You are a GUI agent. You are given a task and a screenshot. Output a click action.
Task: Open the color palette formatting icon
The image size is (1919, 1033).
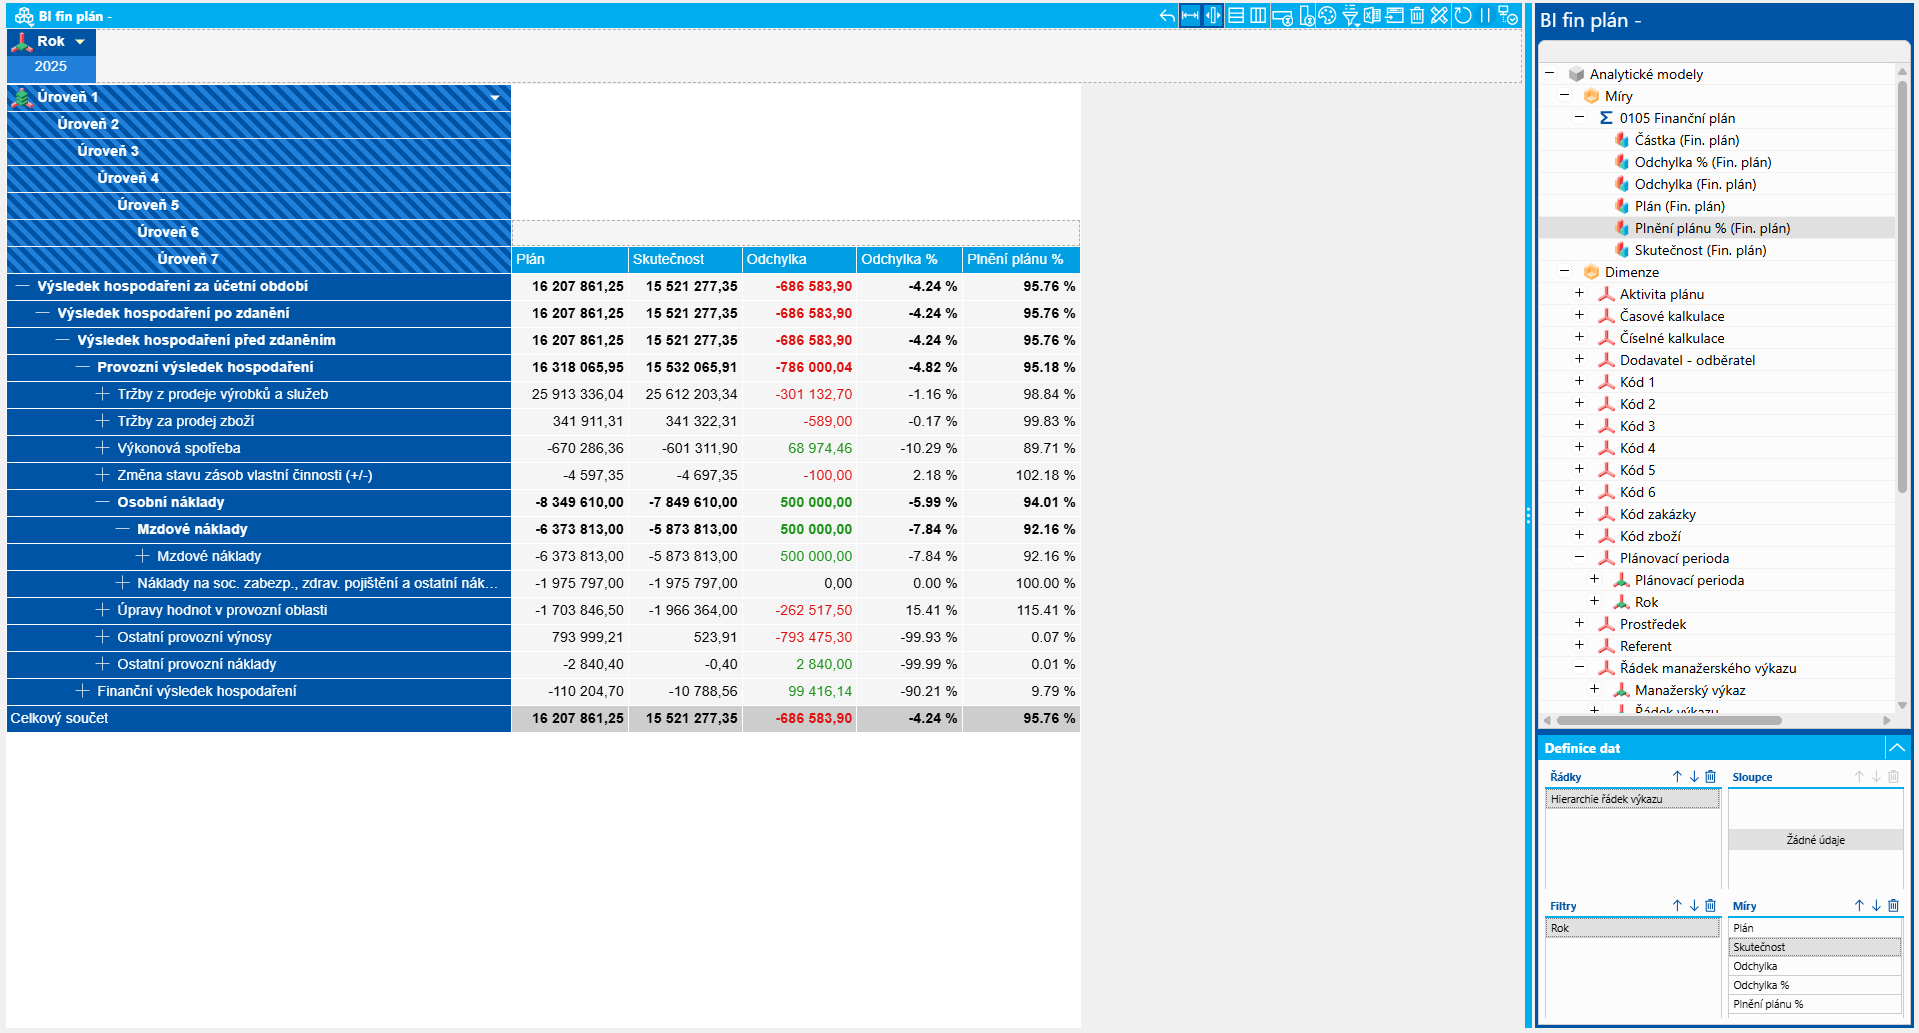point(1327,16)
